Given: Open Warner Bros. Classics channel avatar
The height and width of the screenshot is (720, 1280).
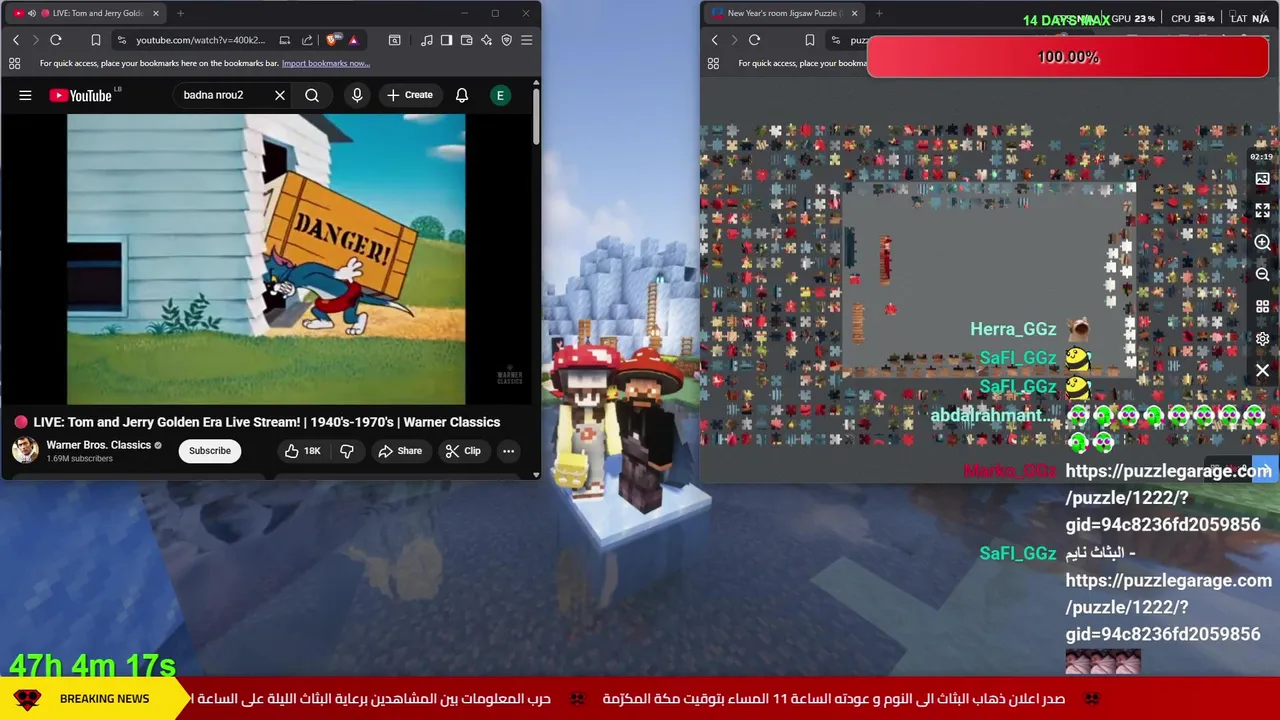Looking at the screenshot, I should coord(25,450).
